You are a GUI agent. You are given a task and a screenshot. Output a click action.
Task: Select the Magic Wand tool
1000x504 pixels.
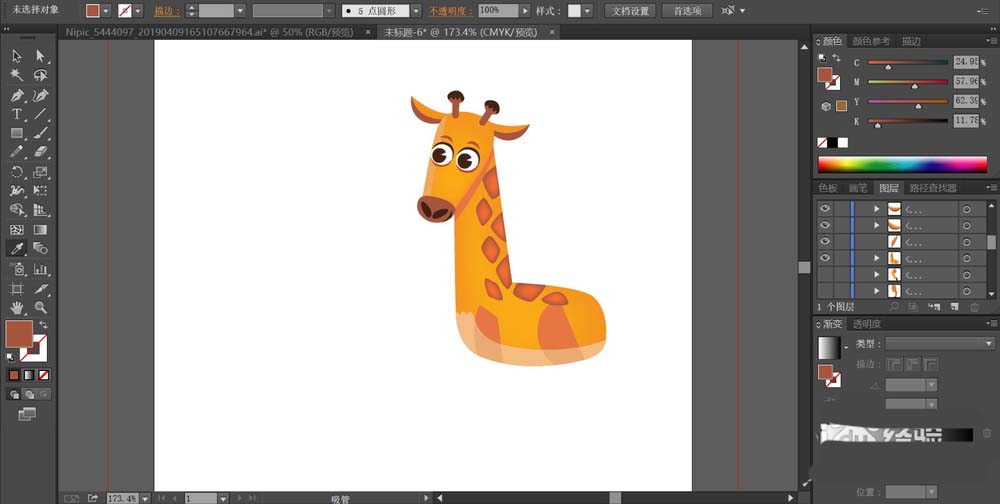17,75
